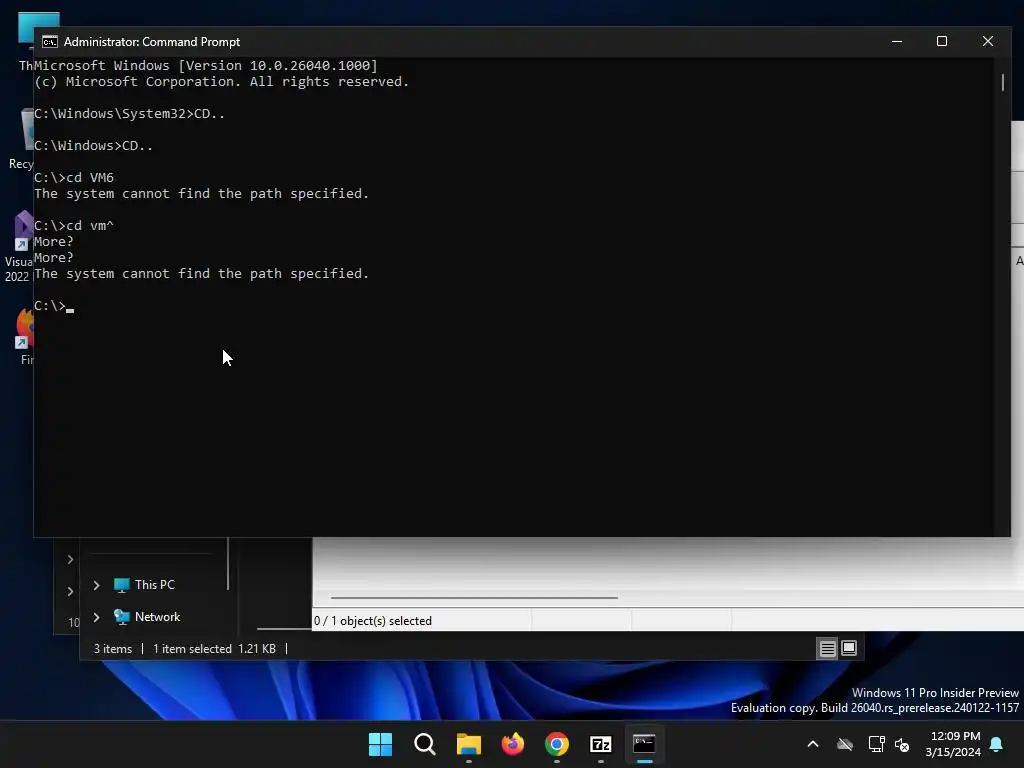Open 7-Zip from the taskbar
The height and width of the screenshot is (768, 1024).
coord(601,744)
